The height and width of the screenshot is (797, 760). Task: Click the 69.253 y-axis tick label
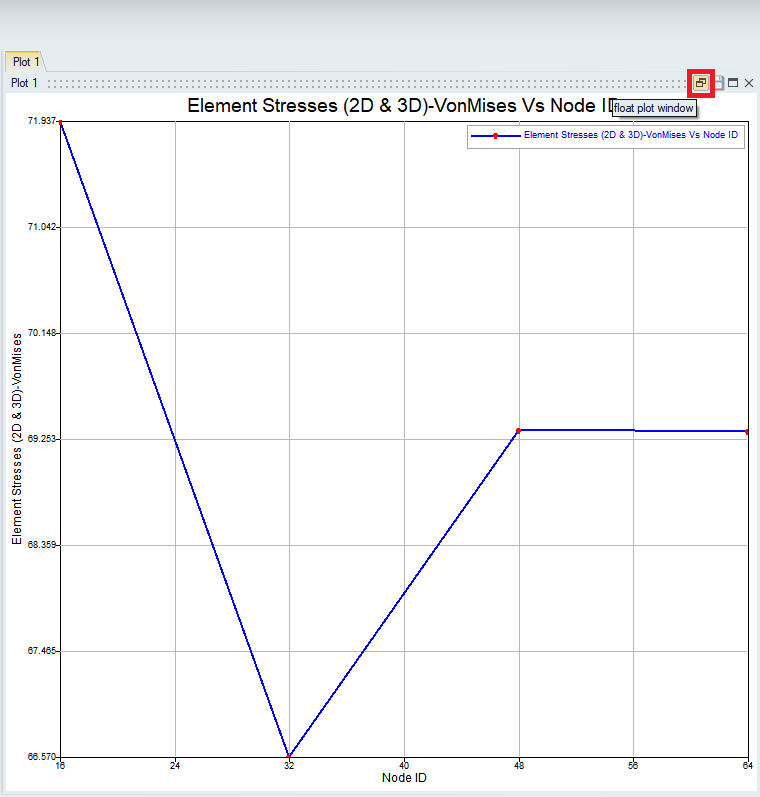(40, 439)
